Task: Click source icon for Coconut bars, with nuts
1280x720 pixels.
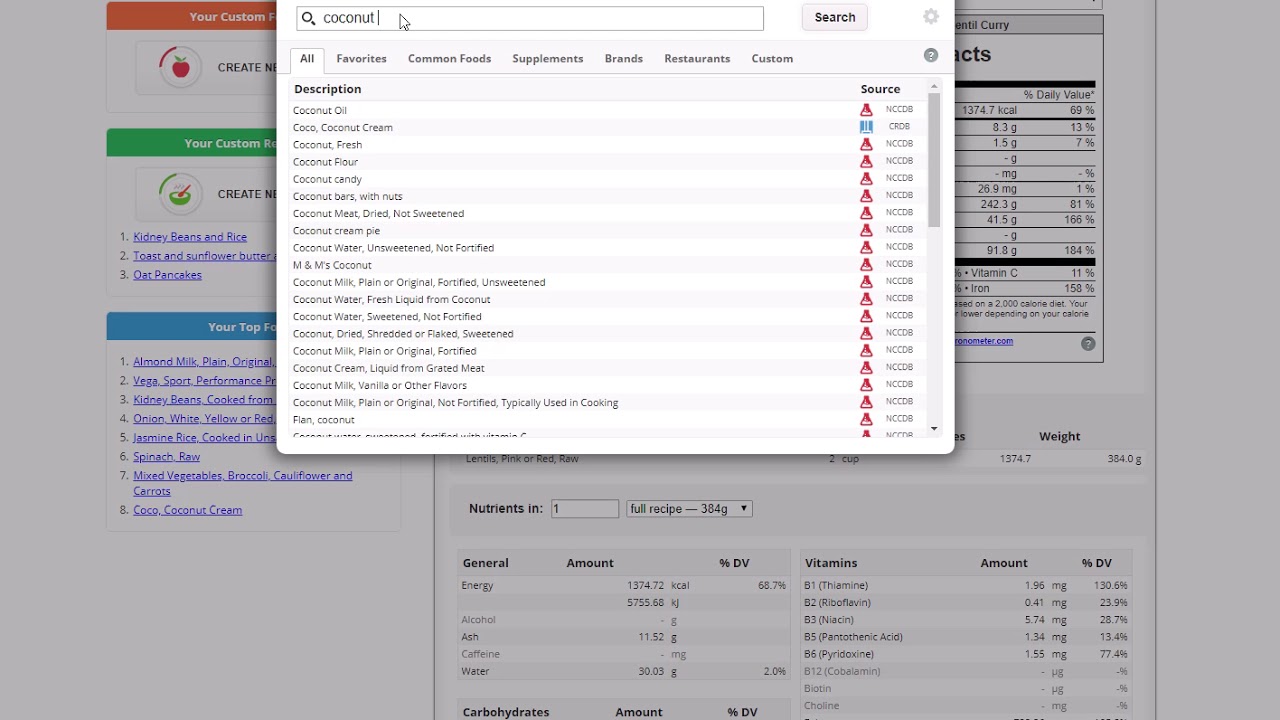Action: tap(867, 196)
